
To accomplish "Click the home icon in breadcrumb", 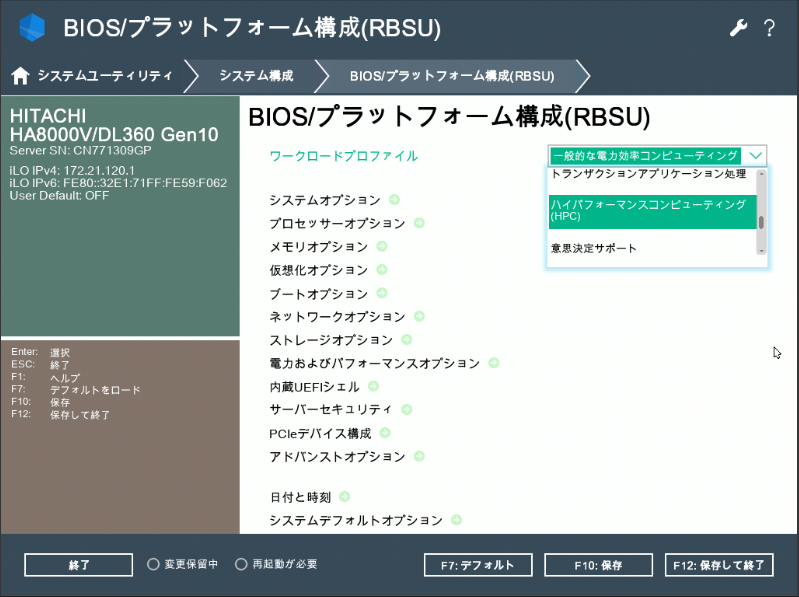I will coord(20,76).
